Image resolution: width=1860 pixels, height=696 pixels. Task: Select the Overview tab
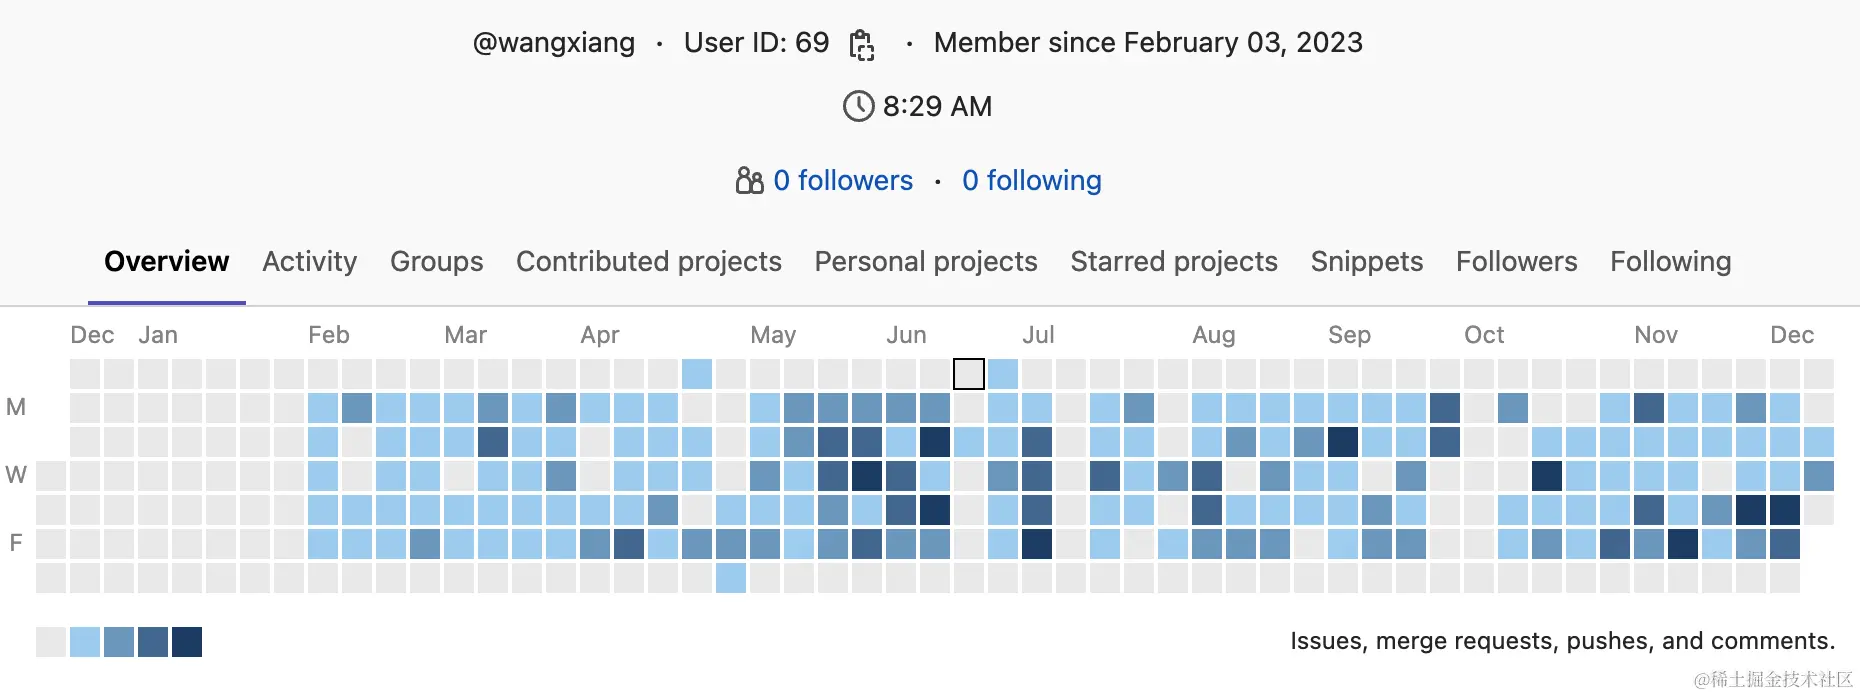(x=166, y=262)
